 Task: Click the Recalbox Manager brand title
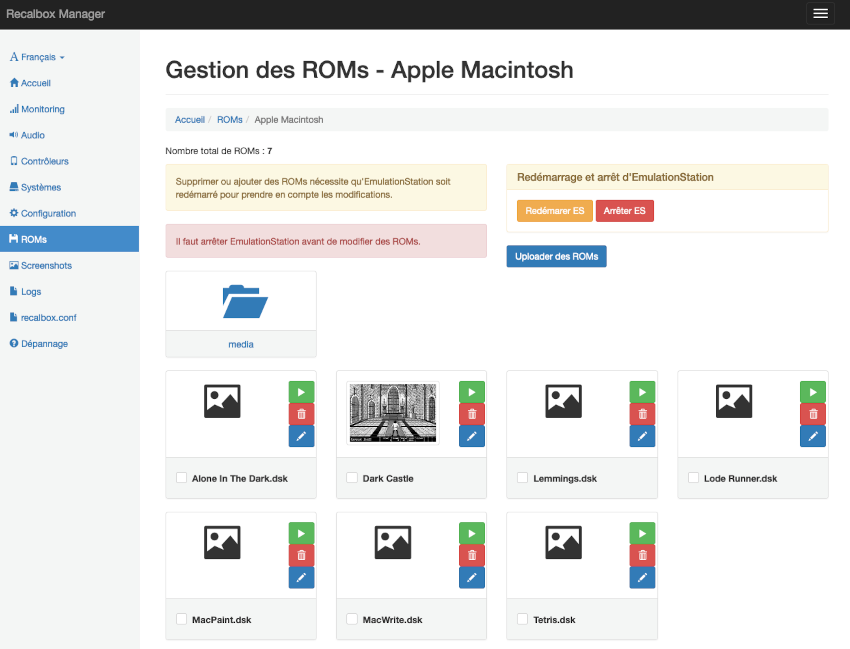(x=56, y=14)
